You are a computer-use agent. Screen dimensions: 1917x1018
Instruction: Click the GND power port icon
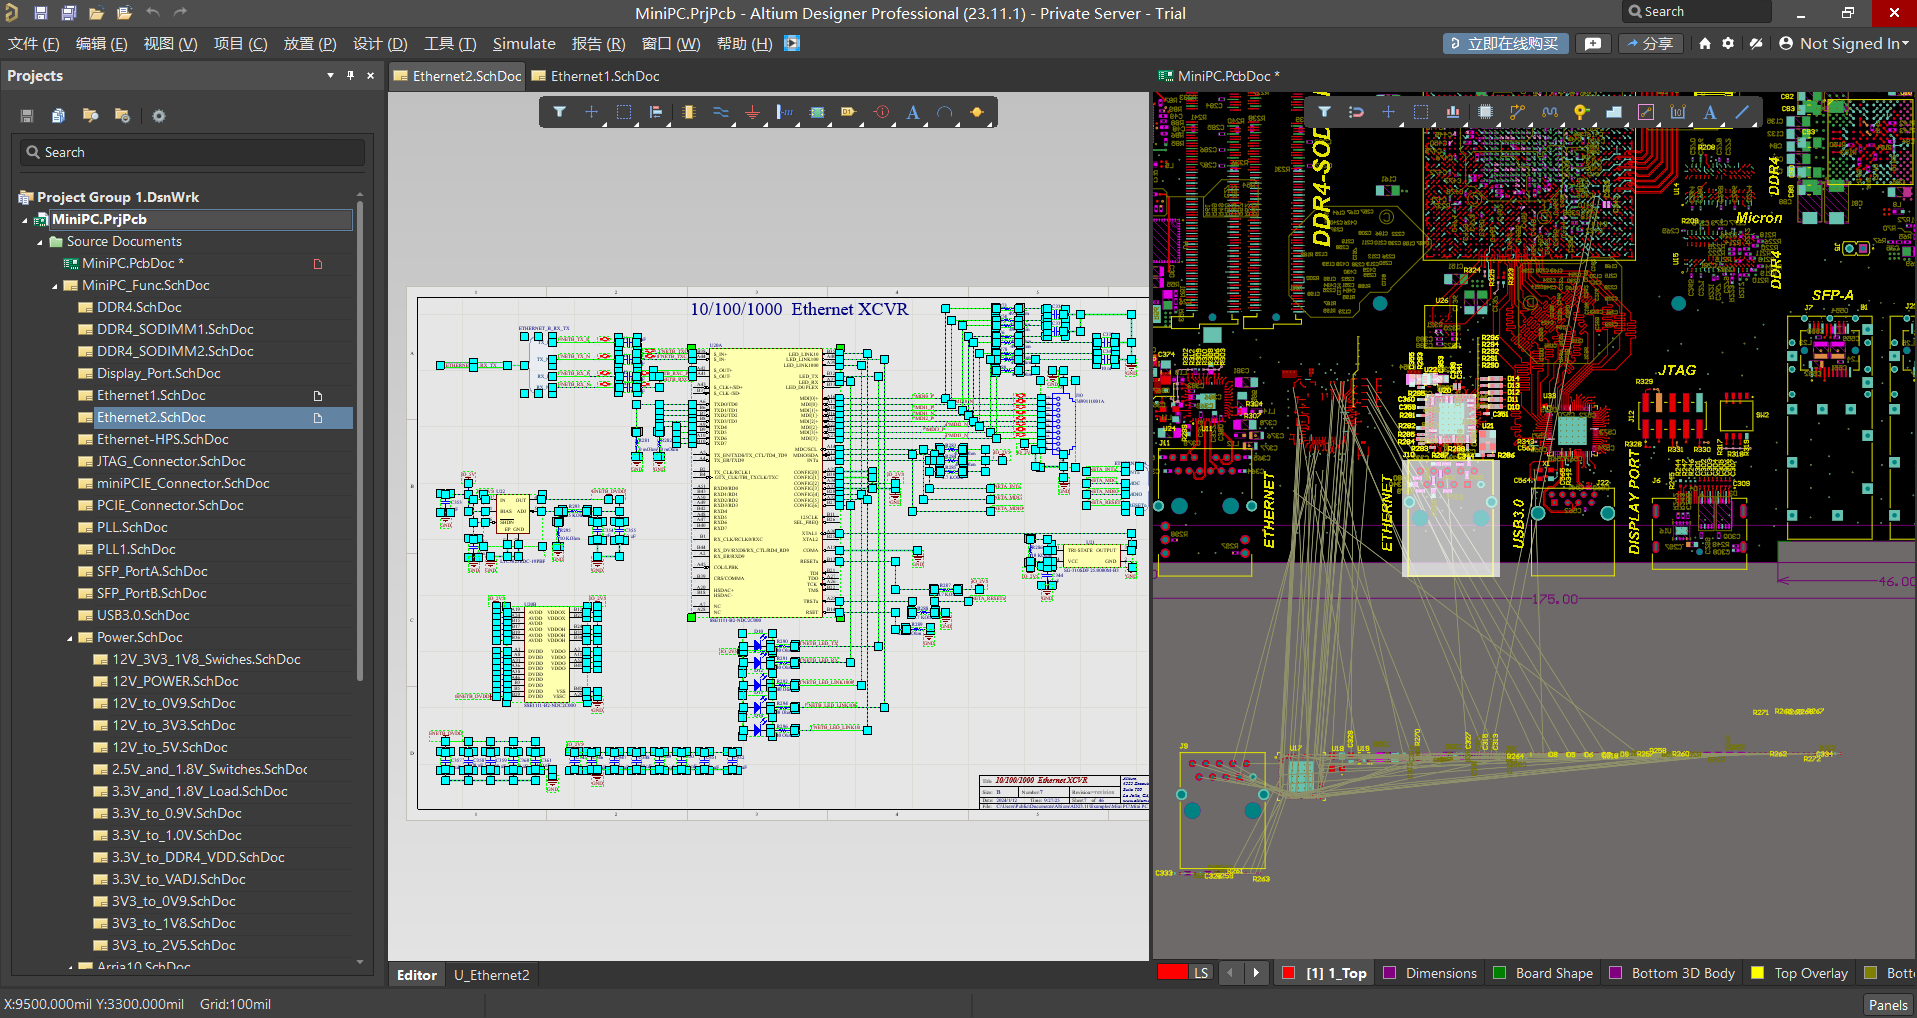click(x=752, y=112)
